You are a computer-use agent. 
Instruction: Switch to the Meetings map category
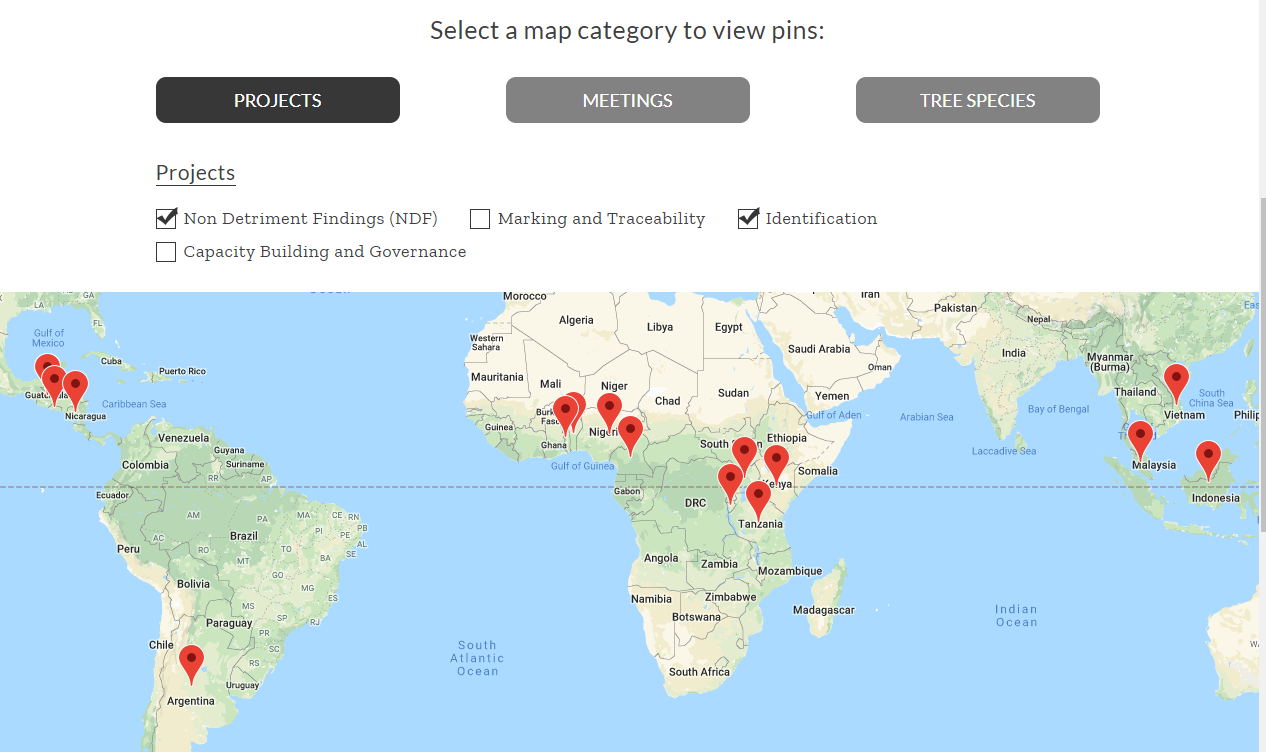point(627,100)
